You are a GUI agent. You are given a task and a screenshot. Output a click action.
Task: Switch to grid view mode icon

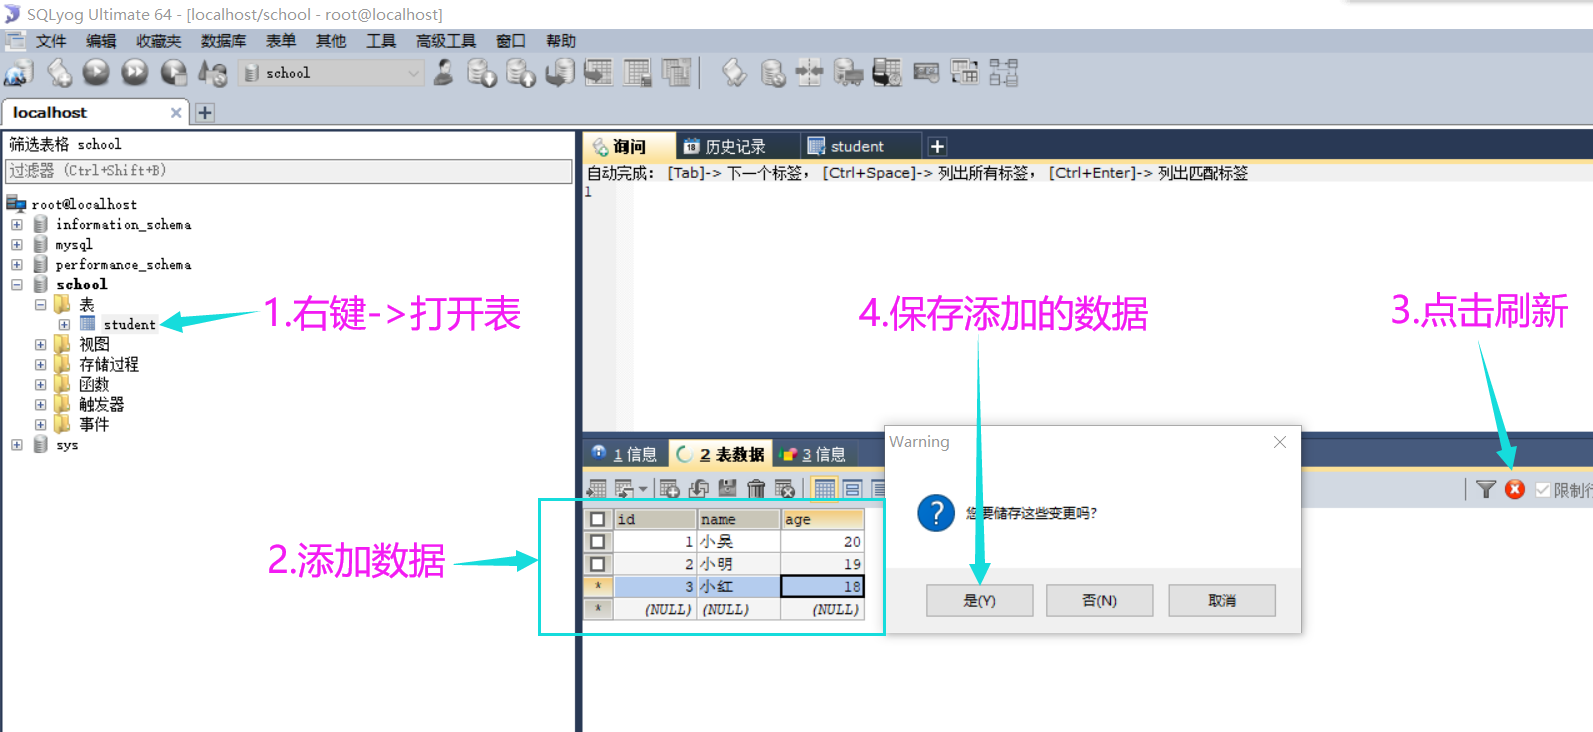[825, 489]
